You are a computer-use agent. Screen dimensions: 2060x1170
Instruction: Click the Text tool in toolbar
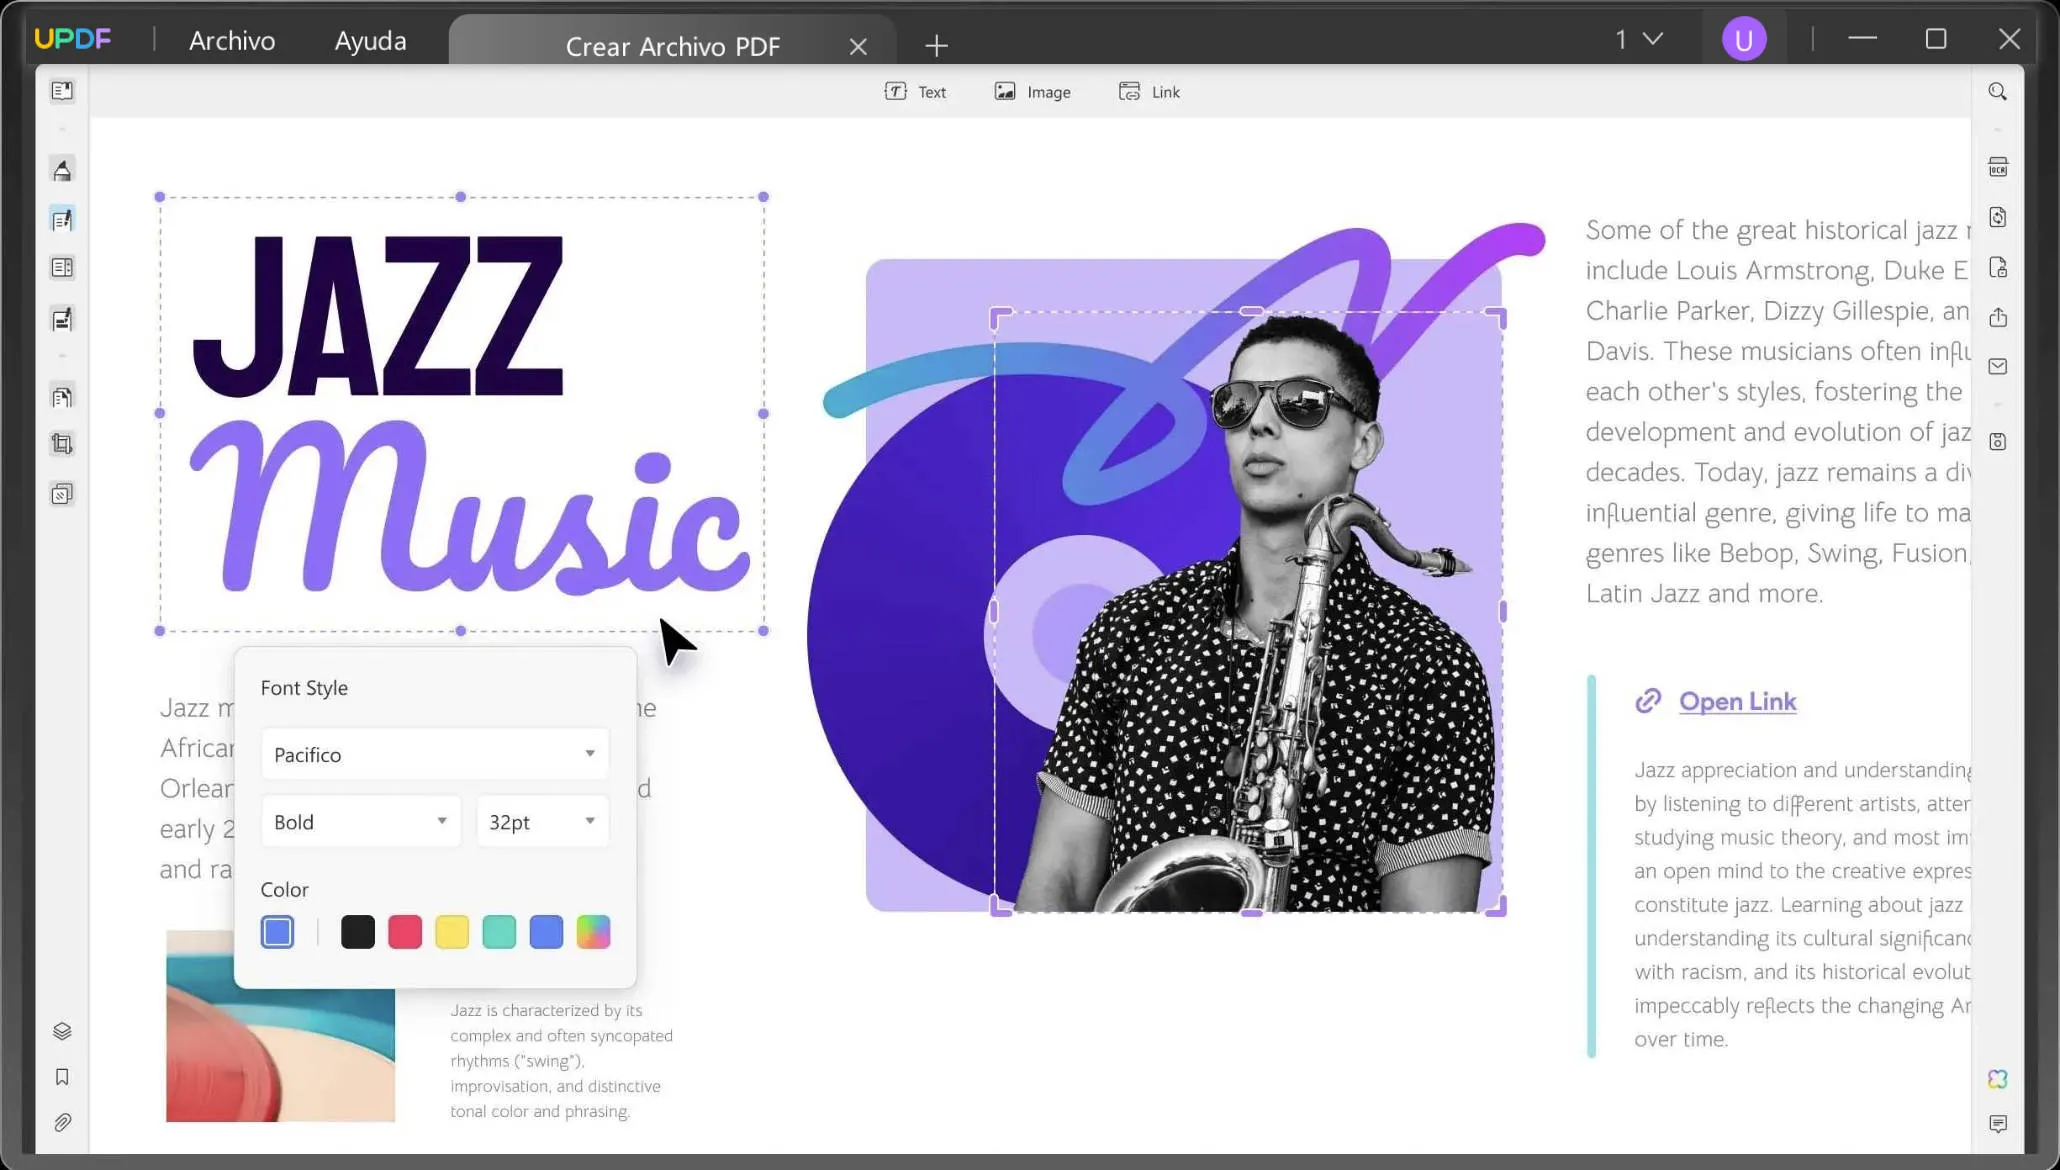tap(915, 91)
